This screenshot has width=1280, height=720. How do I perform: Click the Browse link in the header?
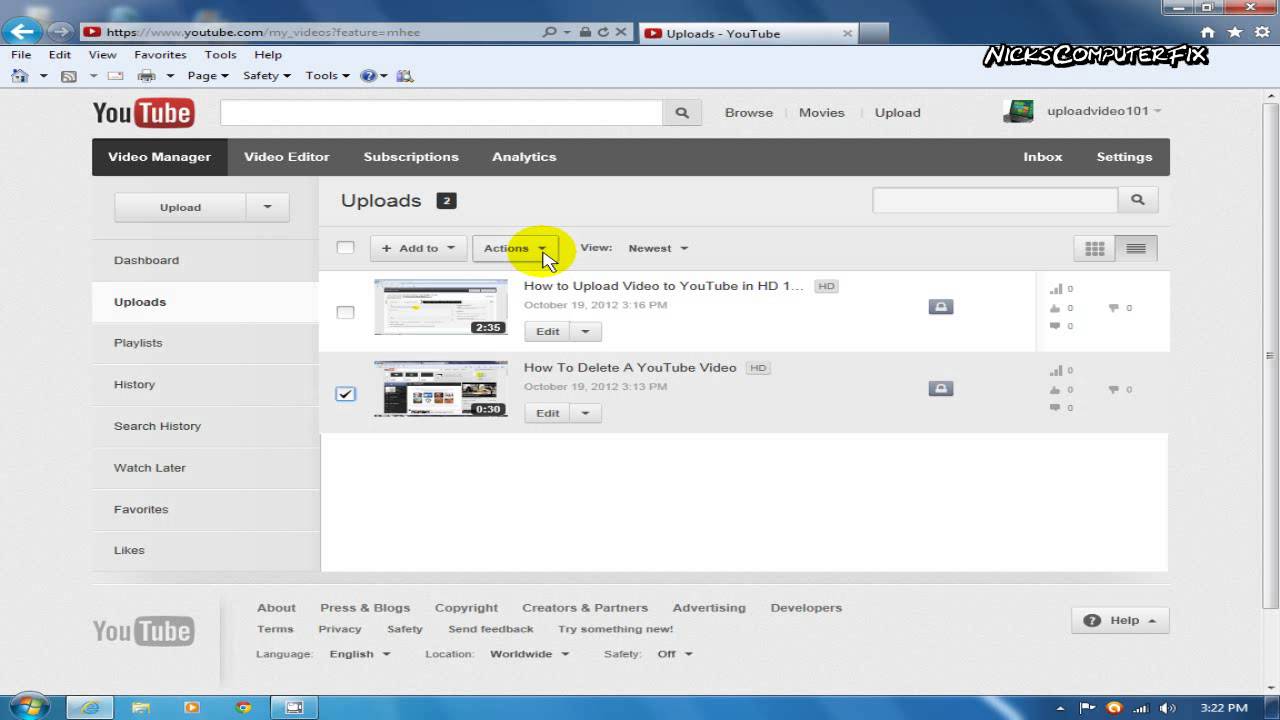749,113
